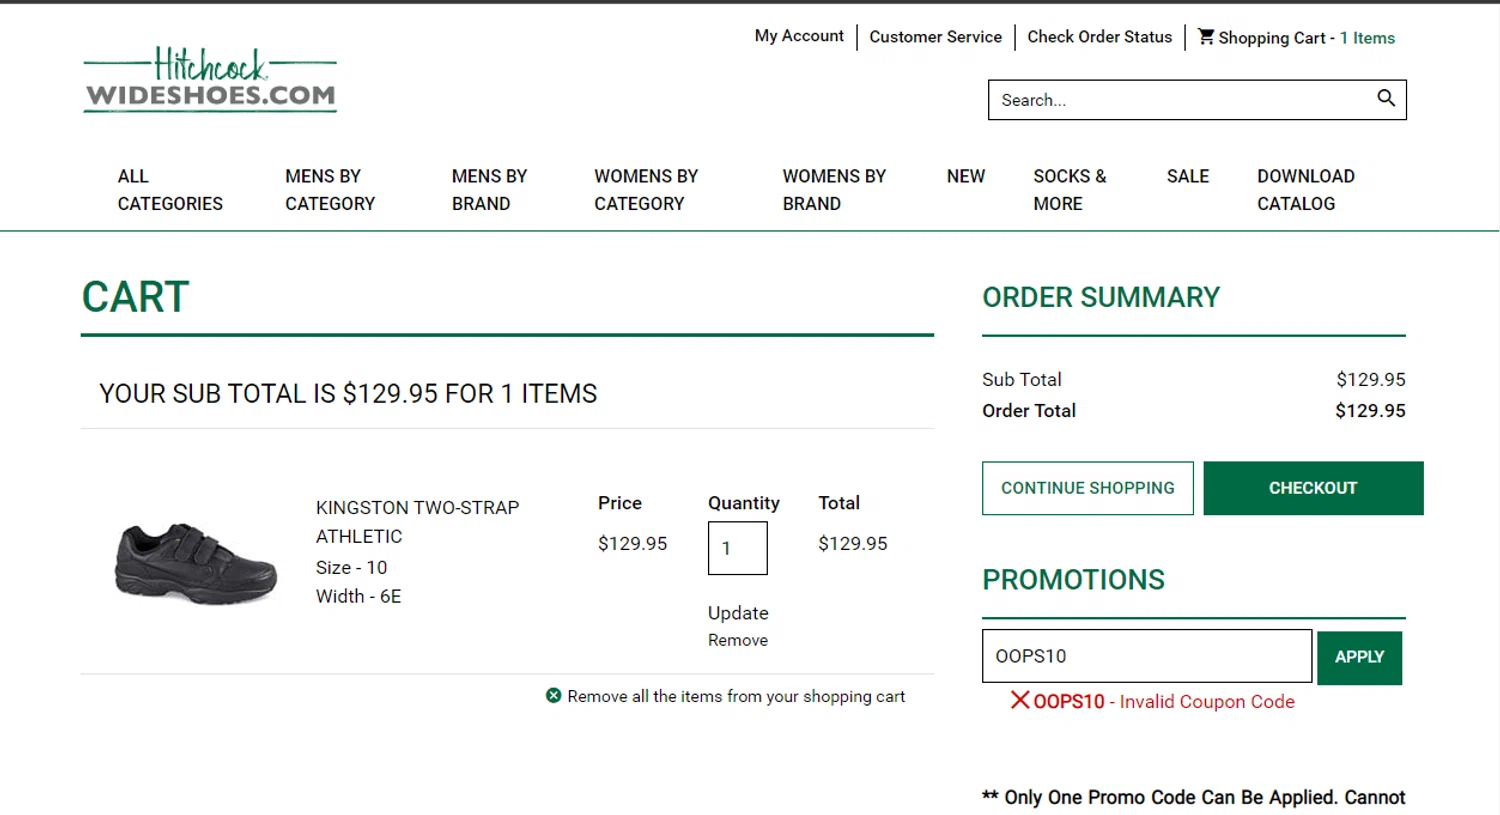
Task: Remove all the items from your shopping cart
Action: point(736,696)
